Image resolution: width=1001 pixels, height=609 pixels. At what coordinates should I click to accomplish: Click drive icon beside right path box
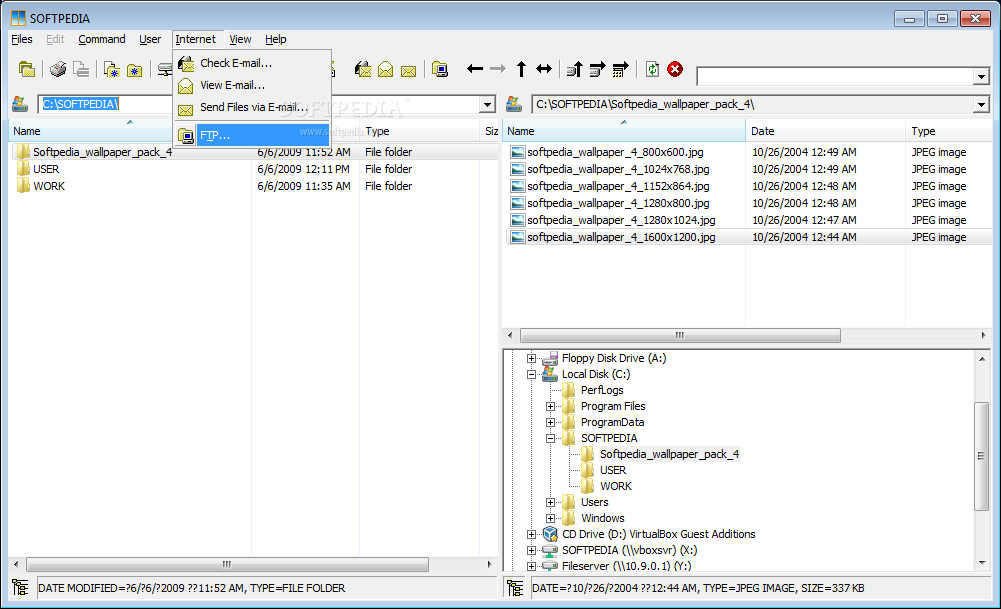514,103
